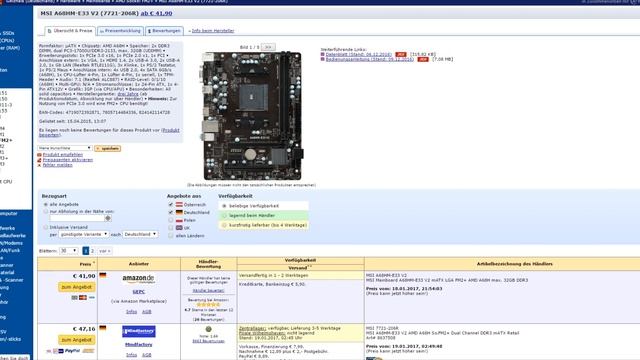Click the pickup location text field
Screen dimensions: 640x360
pos(77,218)
